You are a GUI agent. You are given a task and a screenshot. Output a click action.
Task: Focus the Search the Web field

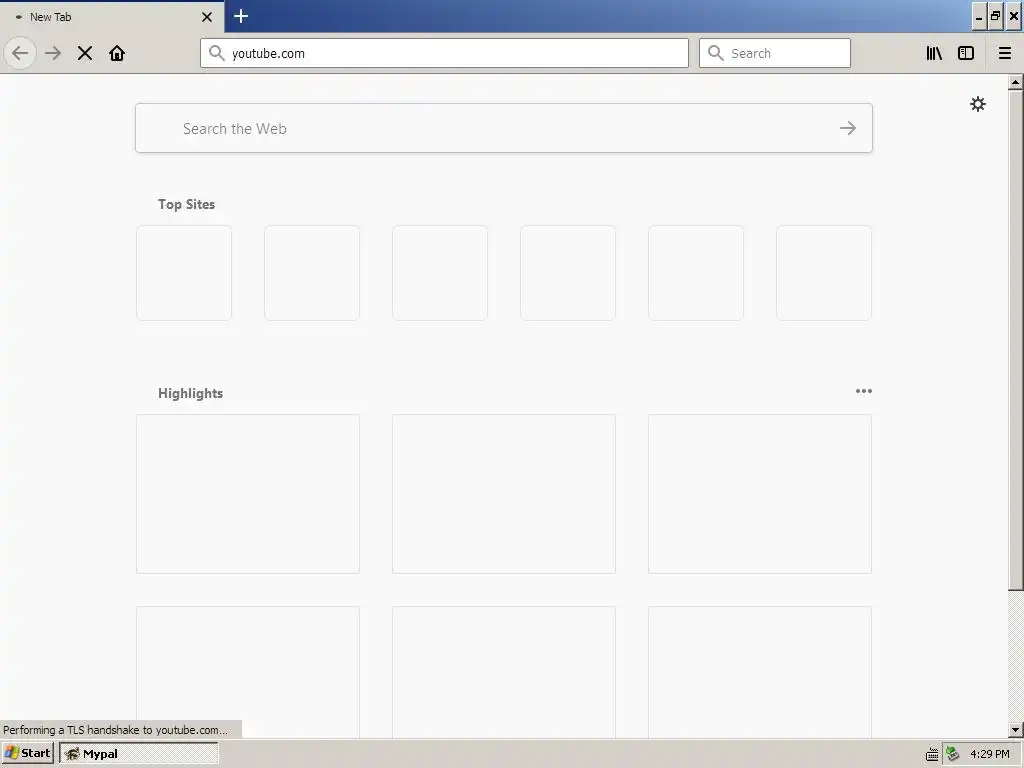(x=504, y=128)
